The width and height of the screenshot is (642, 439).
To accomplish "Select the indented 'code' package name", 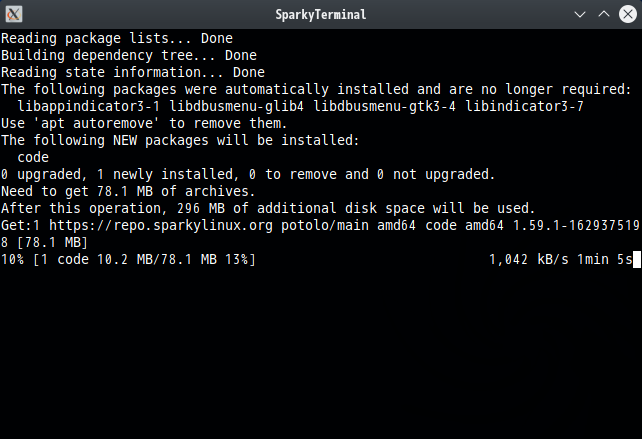I will coord(33,158).
